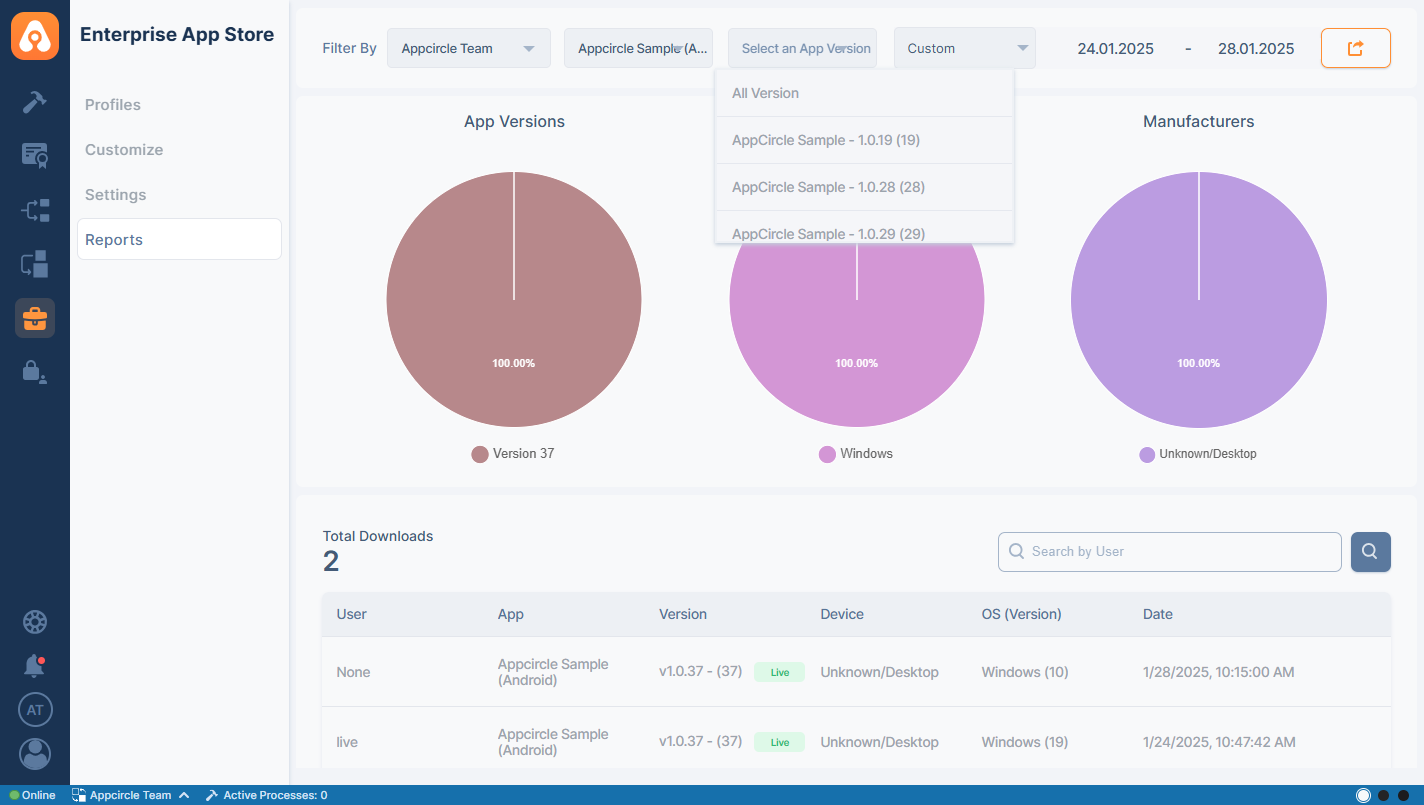Click the Appcircle logo icon
The image size is (1424, 805).
[35, 35]
